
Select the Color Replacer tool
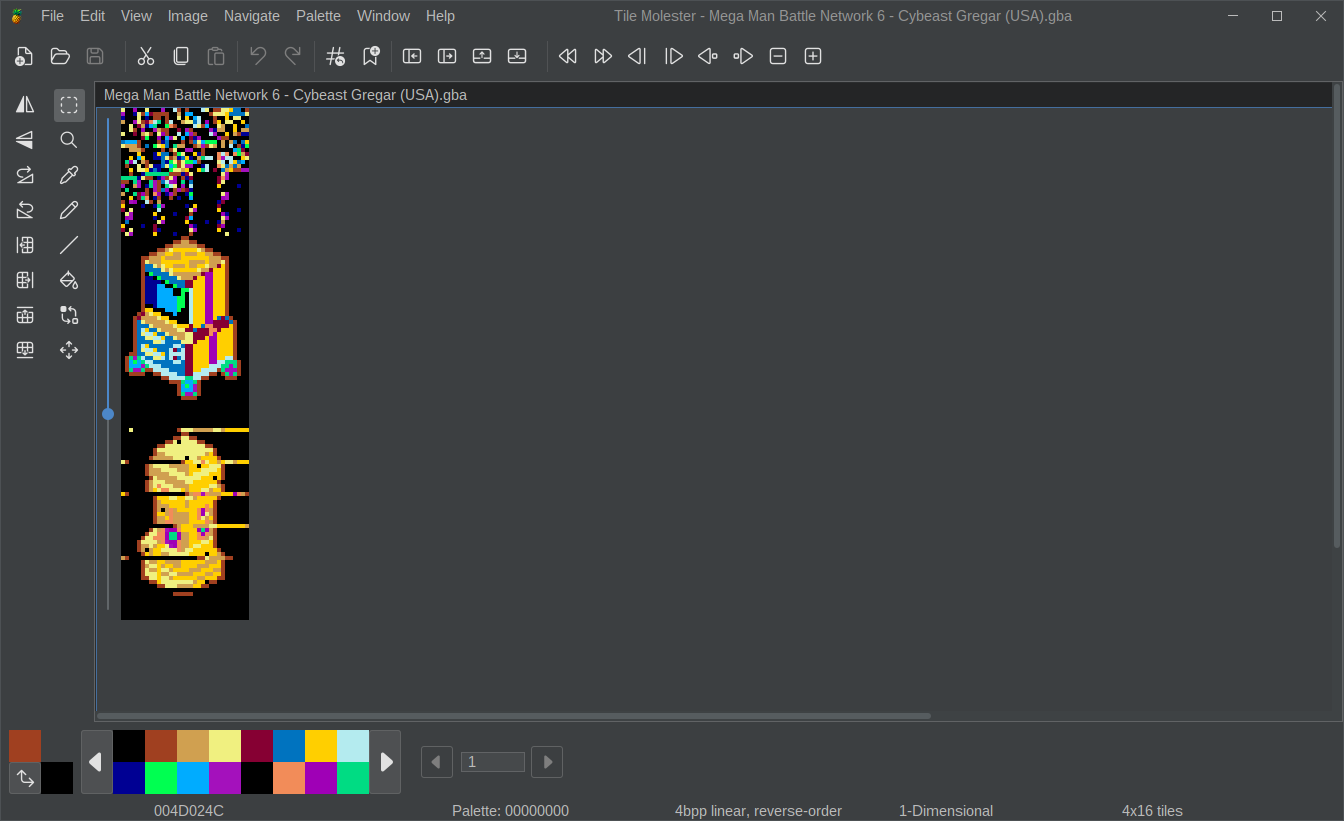pyautogui.click(x=69, y=315)
